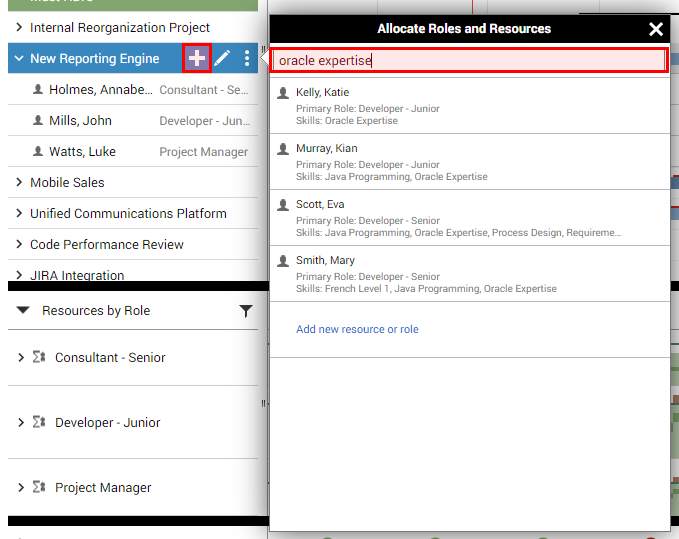This screenshot has width=679, height=539.
Task: Expand the Code Performance Review project
Action: click(19, 244)
